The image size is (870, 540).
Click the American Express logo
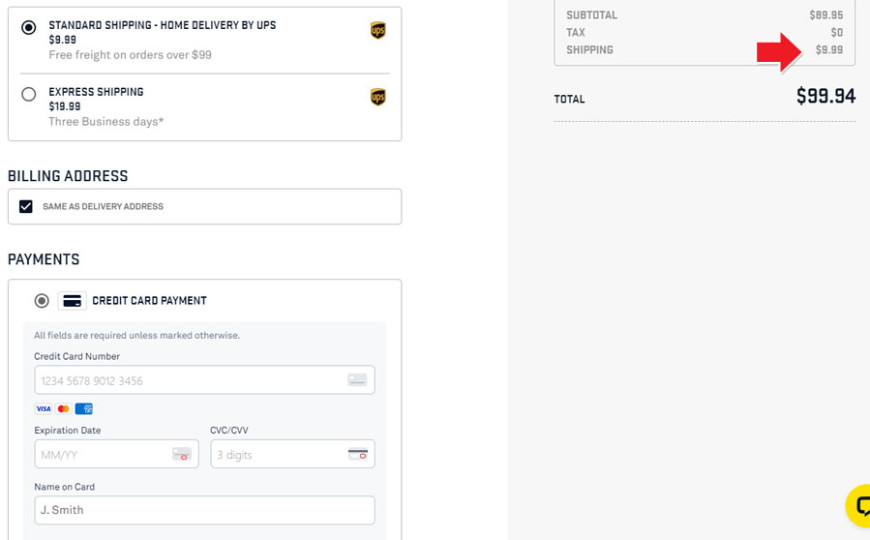[84, 409]
